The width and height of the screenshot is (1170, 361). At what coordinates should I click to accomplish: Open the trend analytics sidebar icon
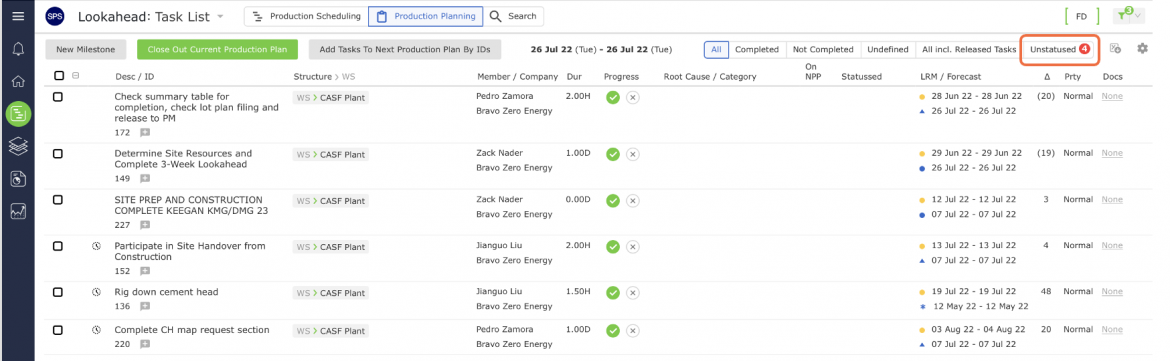click(18, 212)
